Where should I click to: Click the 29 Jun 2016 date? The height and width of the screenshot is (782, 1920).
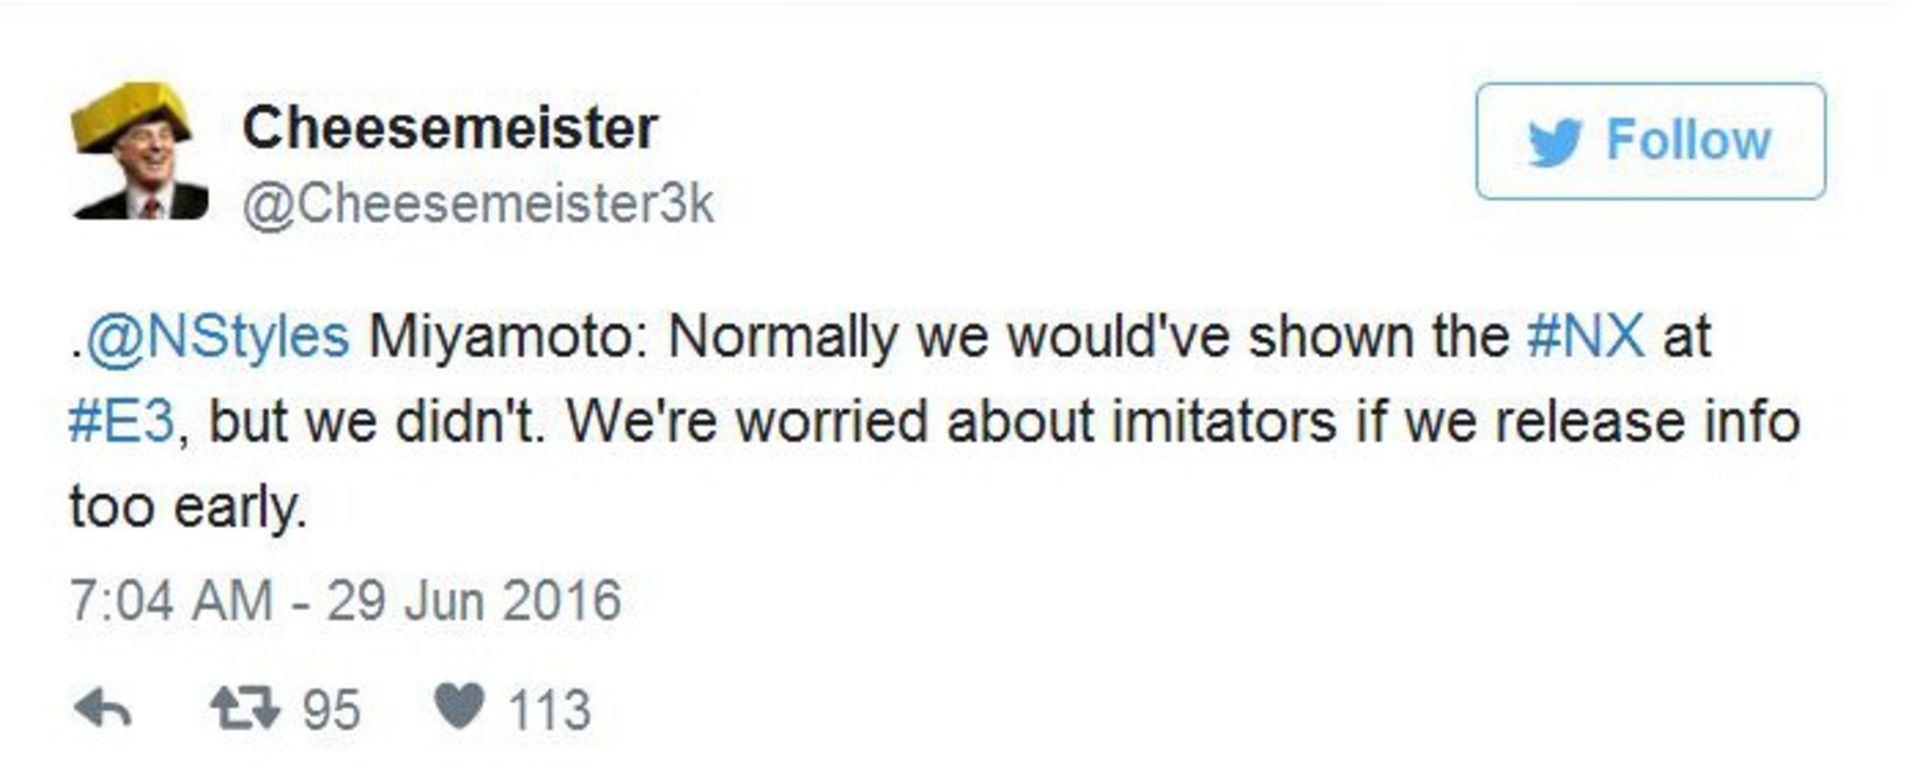tap(474, 601)
